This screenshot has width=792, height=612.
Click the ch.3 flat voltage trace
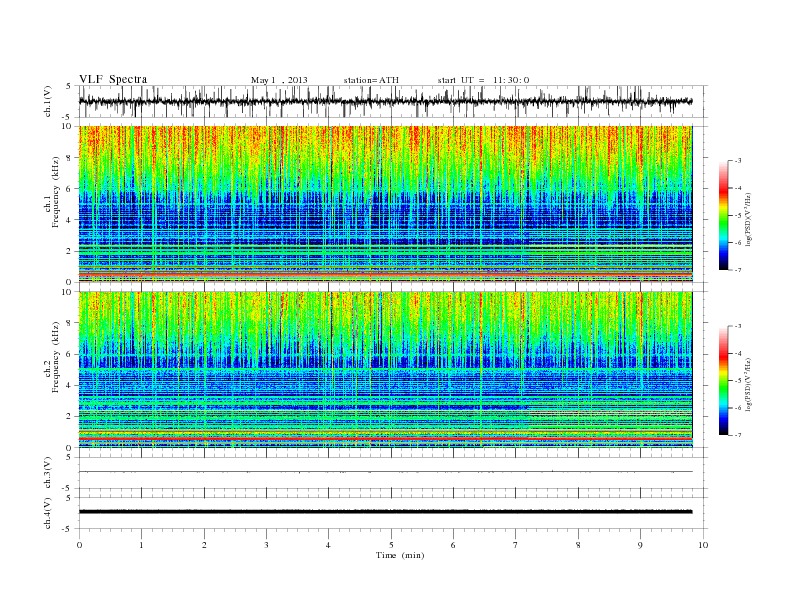coord(385,472)
